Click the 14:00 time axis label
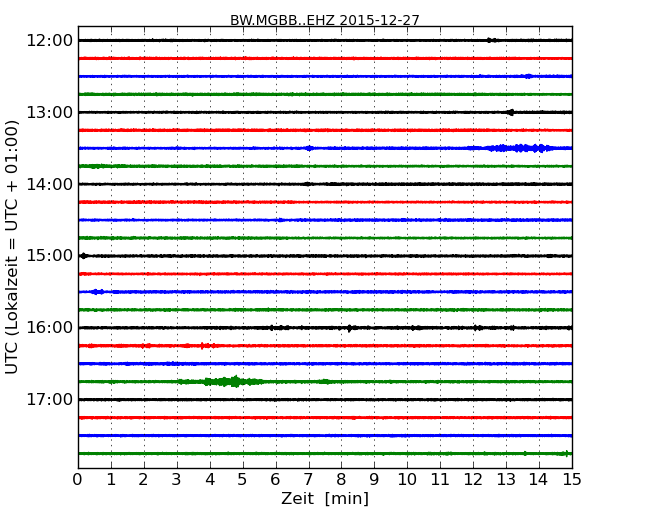This screenshot has width=650, height=520. (49, 184)
